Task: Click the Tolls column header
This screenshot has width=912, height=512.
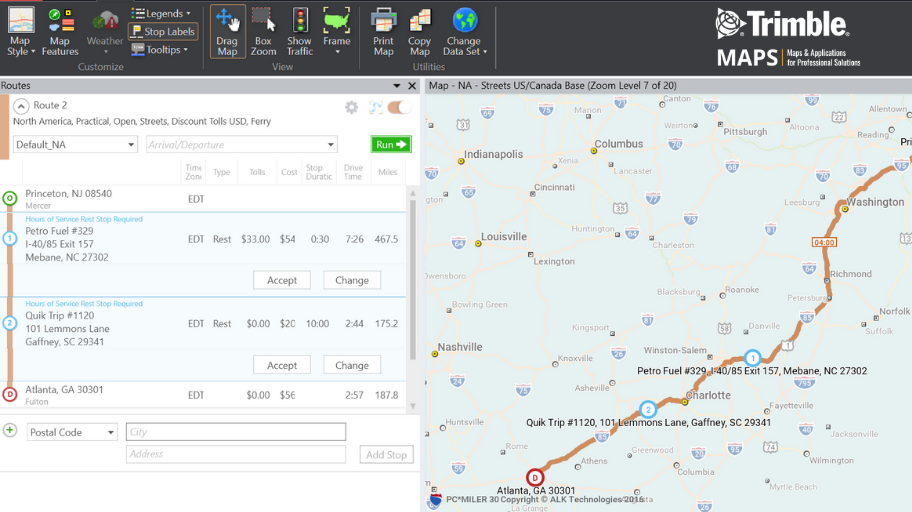Action: pyautogui.click(x=257, y=172)
